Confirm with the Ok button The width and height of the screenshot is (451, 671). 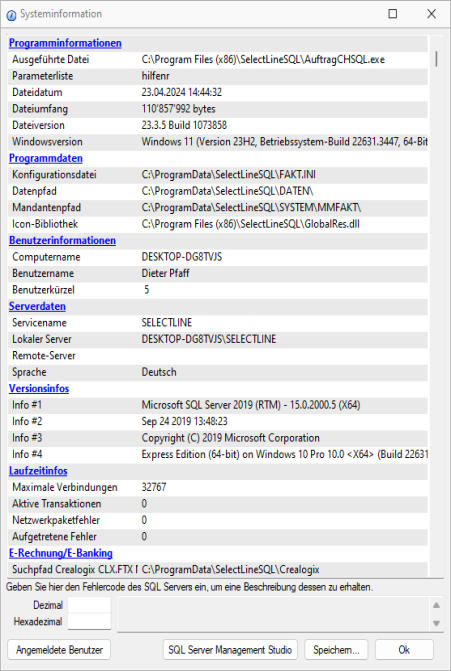coord(404,650)
